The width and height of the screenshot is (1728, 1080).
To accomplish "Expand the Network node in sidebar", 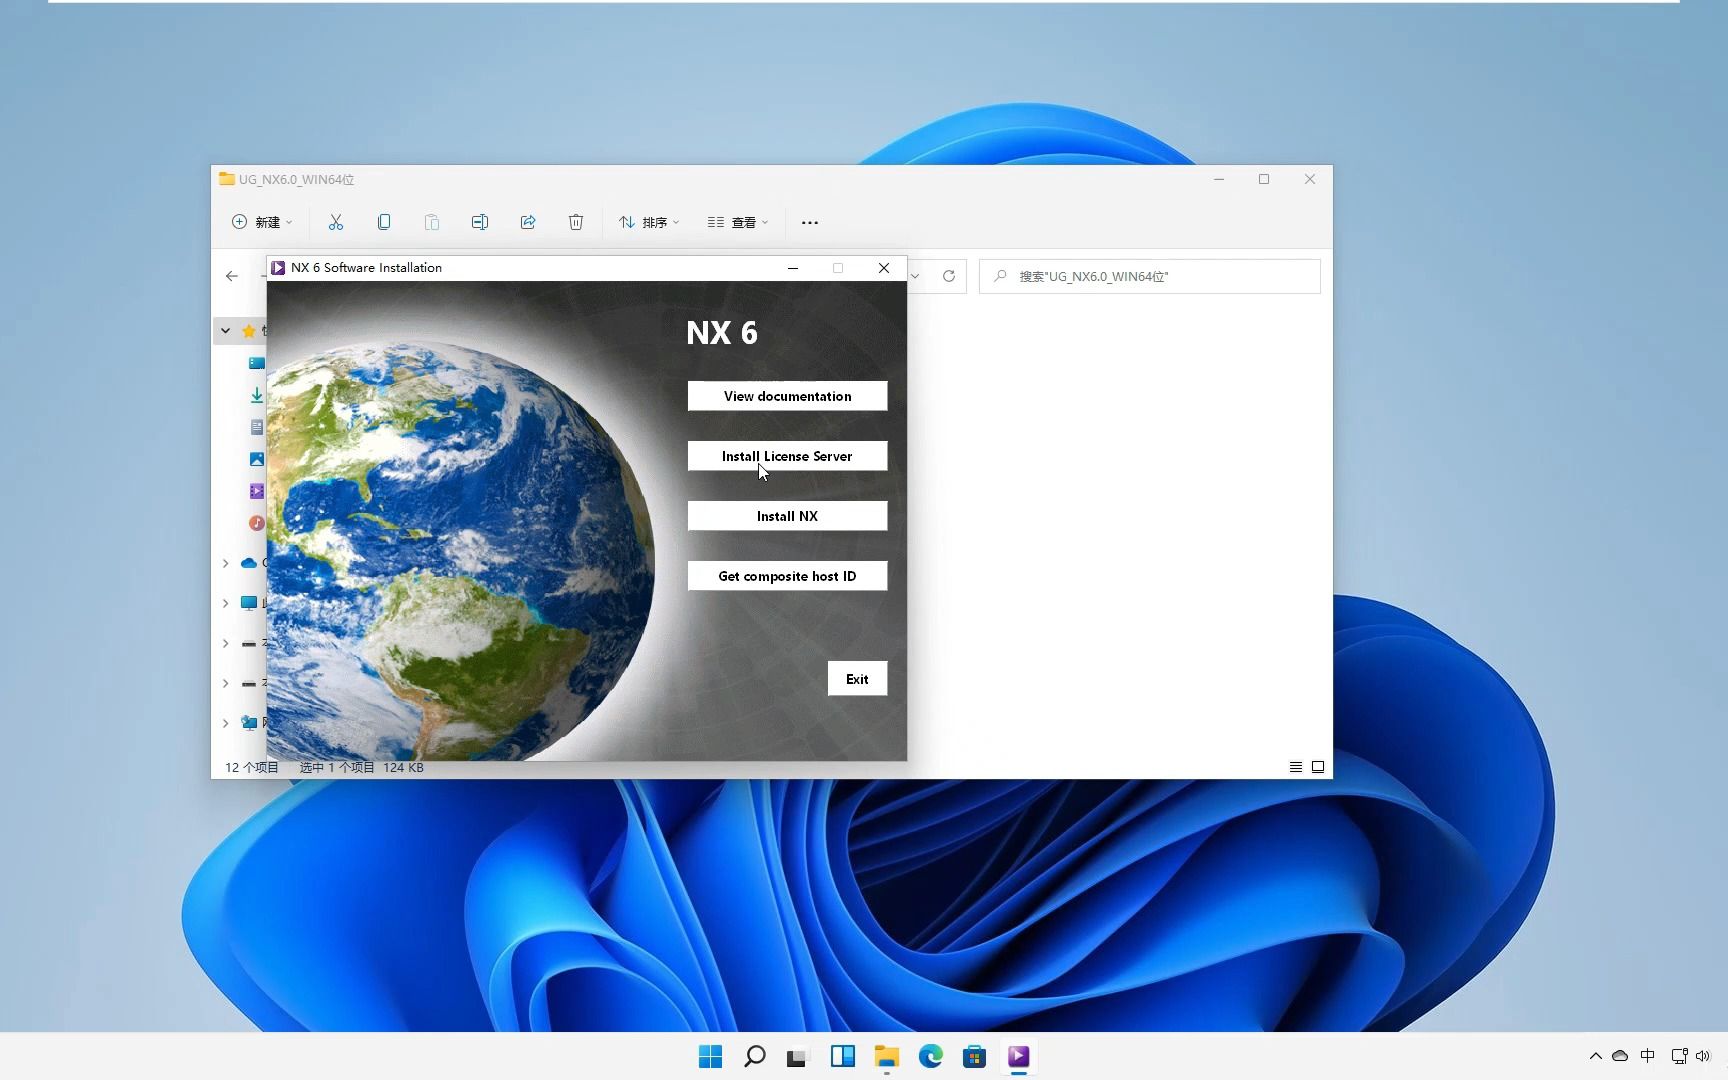I will (225, 723).
